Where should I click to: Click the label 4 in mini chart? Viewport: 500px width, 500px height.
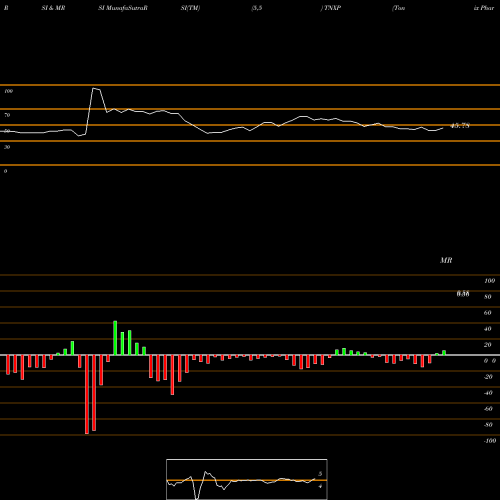(320, 486)
